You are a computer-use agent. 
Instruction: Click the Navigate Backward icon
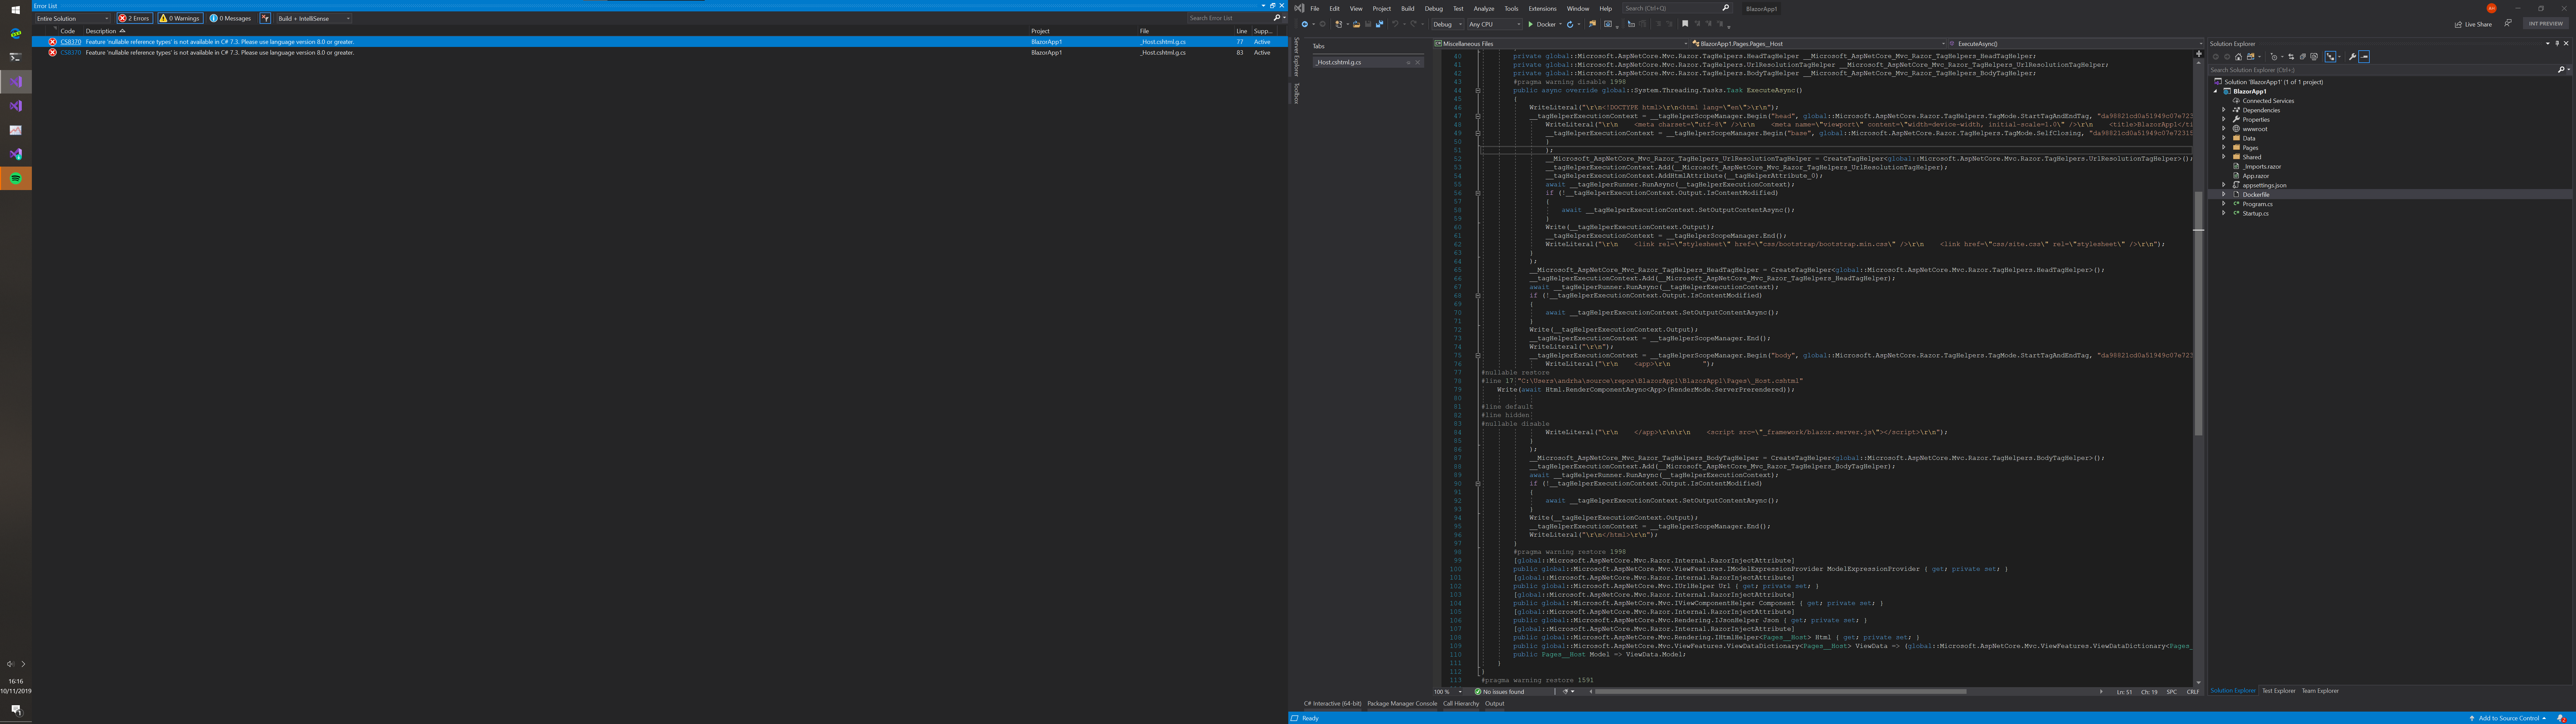tap(1305, 24)
